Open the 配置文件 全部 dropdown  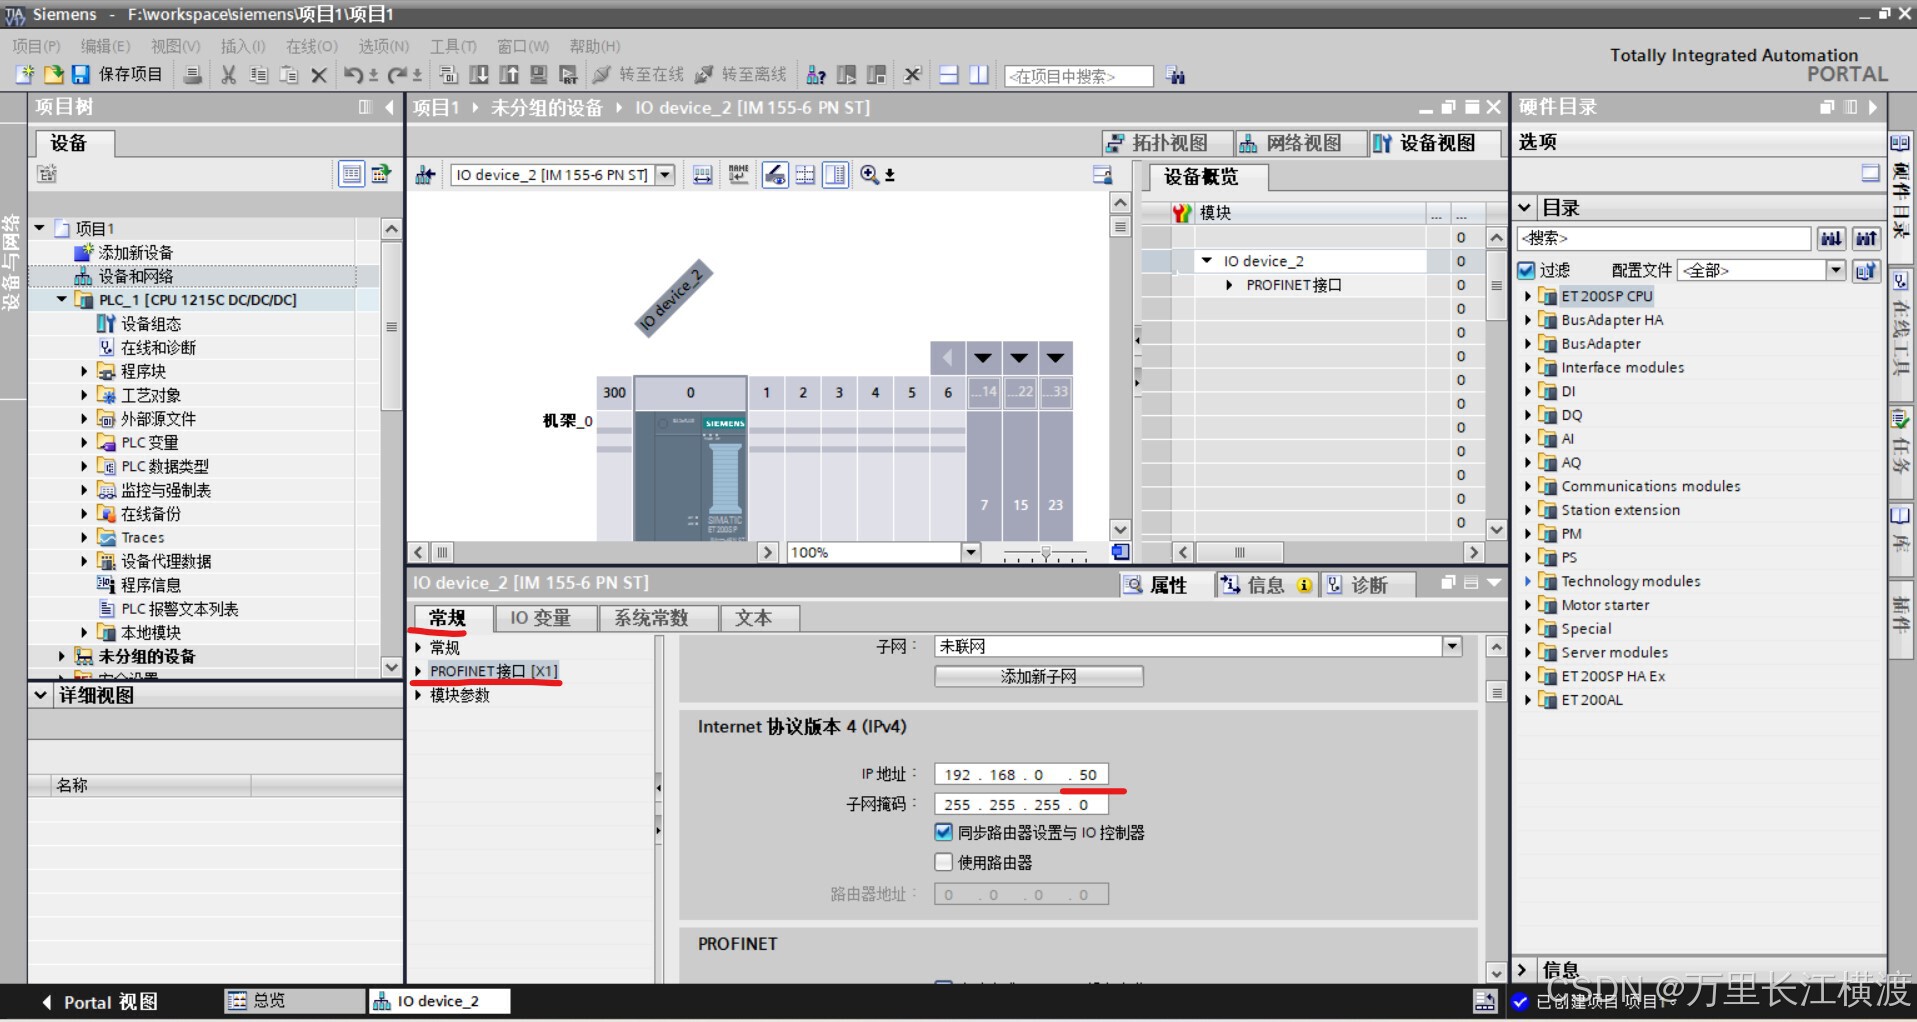pyautogui.click(x=1835, y=270)
